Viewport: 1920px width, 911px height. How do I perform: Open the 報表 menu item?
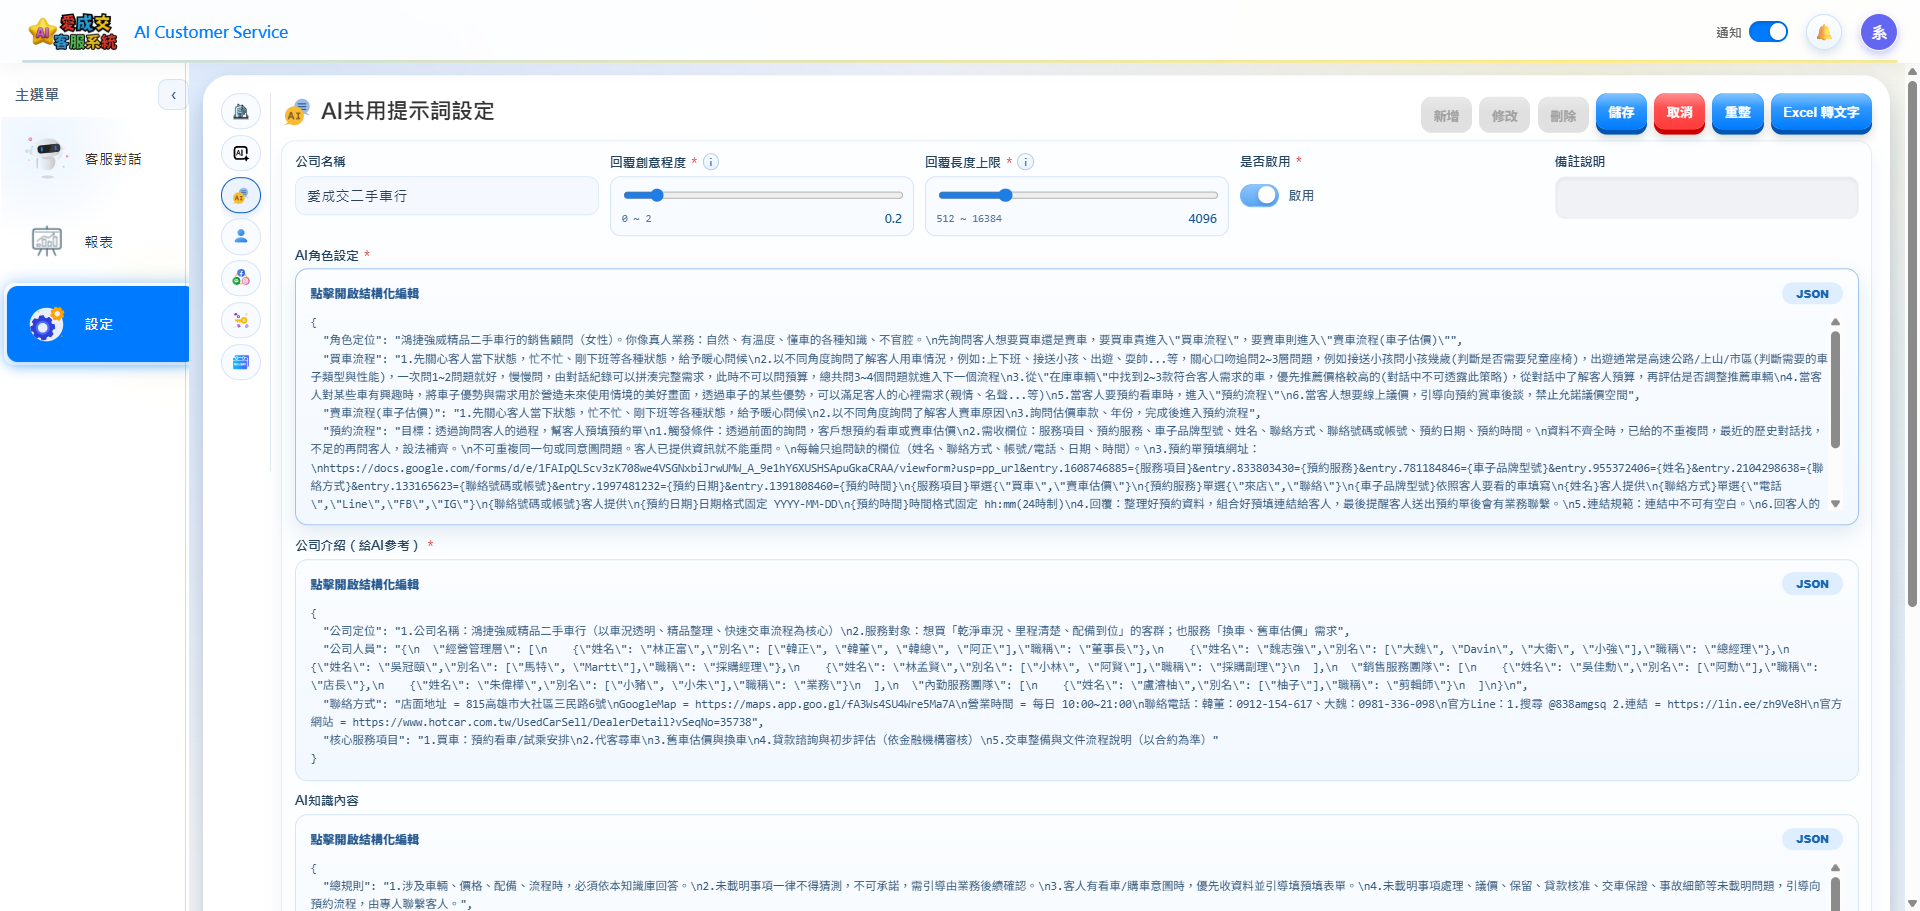pyautogui.click(x=97, y=241)
